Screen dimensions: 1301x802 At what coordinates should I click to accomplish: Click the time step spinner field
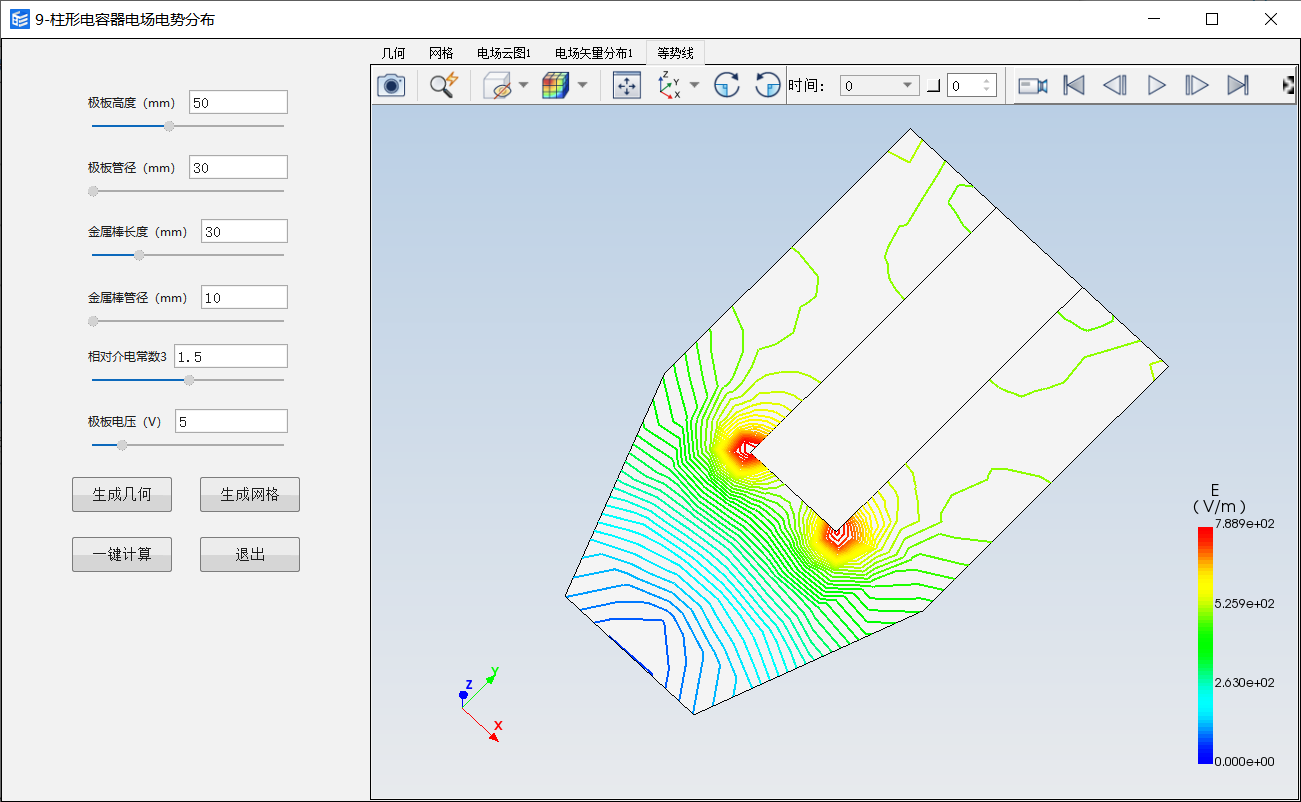972,86
